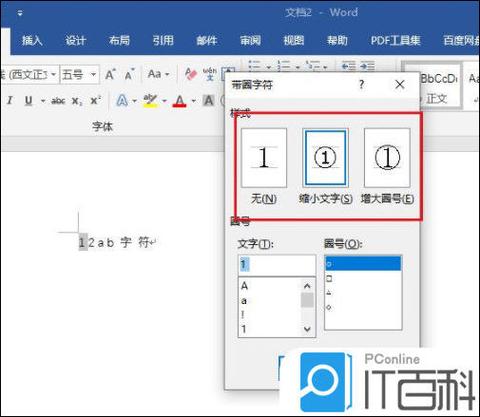Open the PDF工具集 ribbon tab
Viewport: 480px width, 417px height.
click(396, 41)
